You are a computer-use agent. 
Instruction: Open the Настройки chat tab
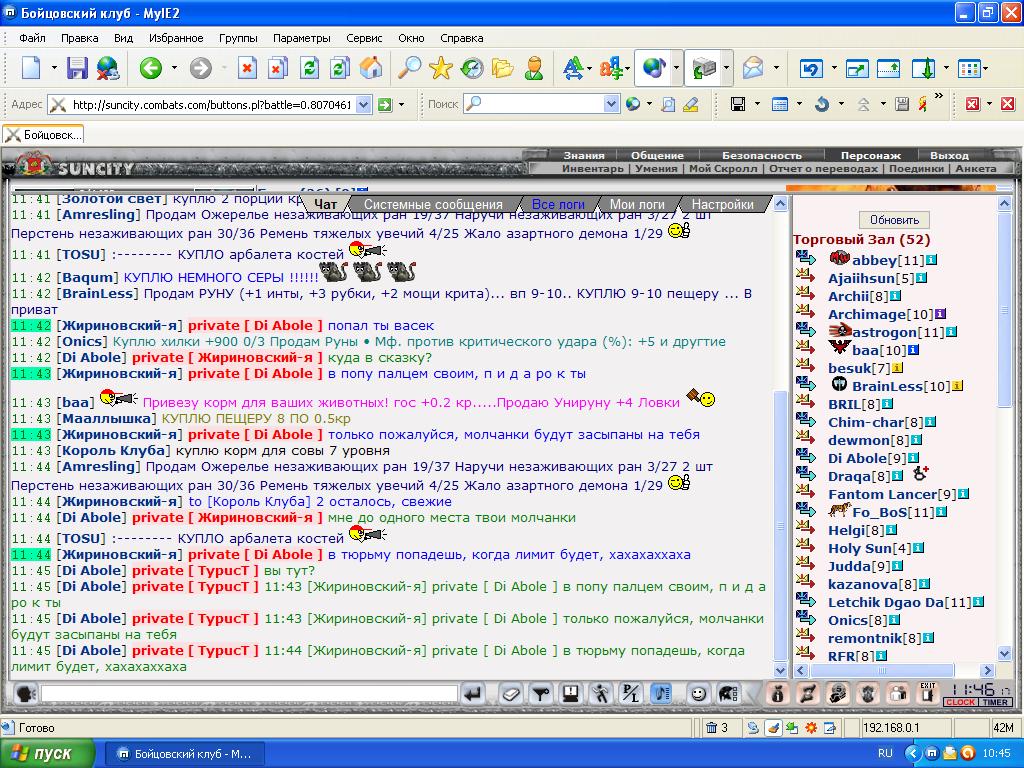coord(722,204)
